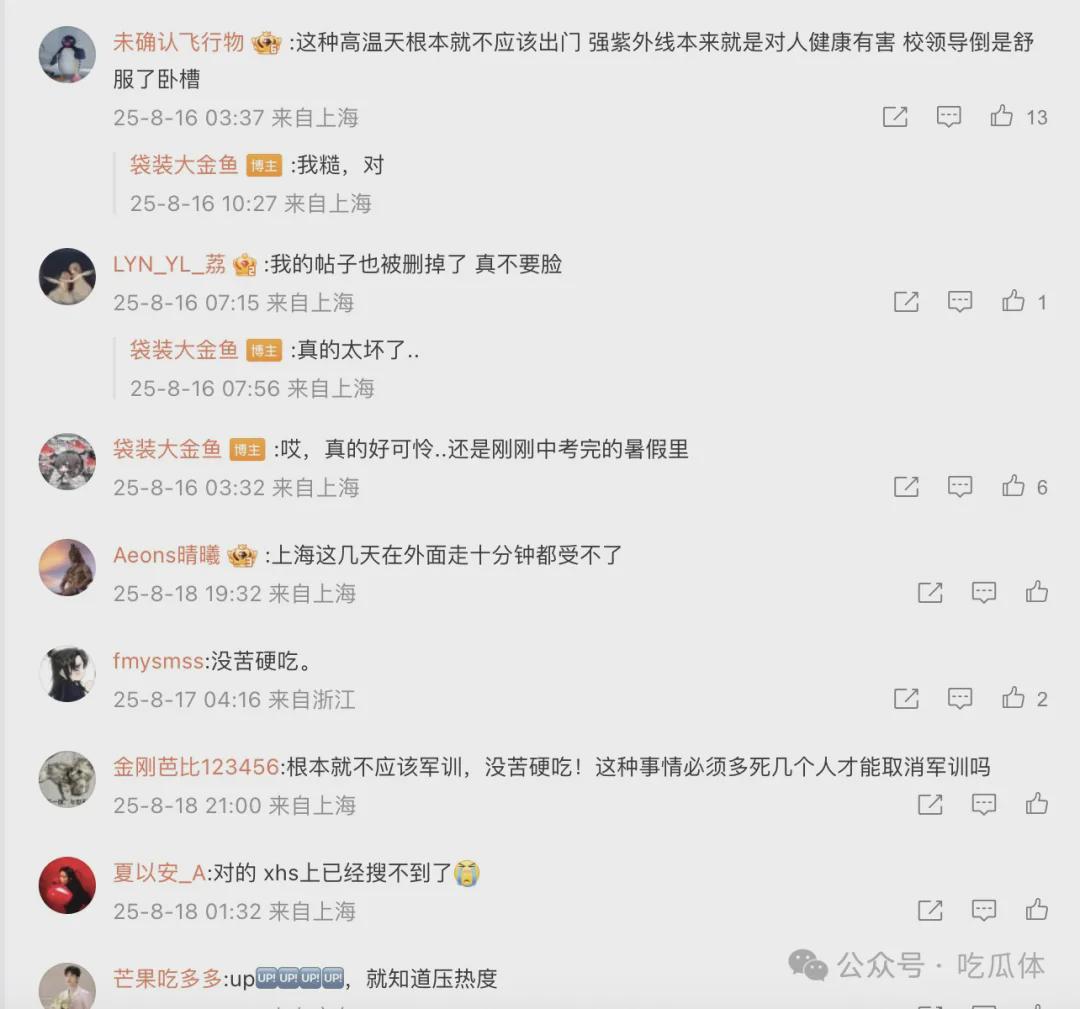Like the Aeons晴曦 comment about Shanghai heat
Screen dimensions: 1080x1009
(x=1037, y=592)
